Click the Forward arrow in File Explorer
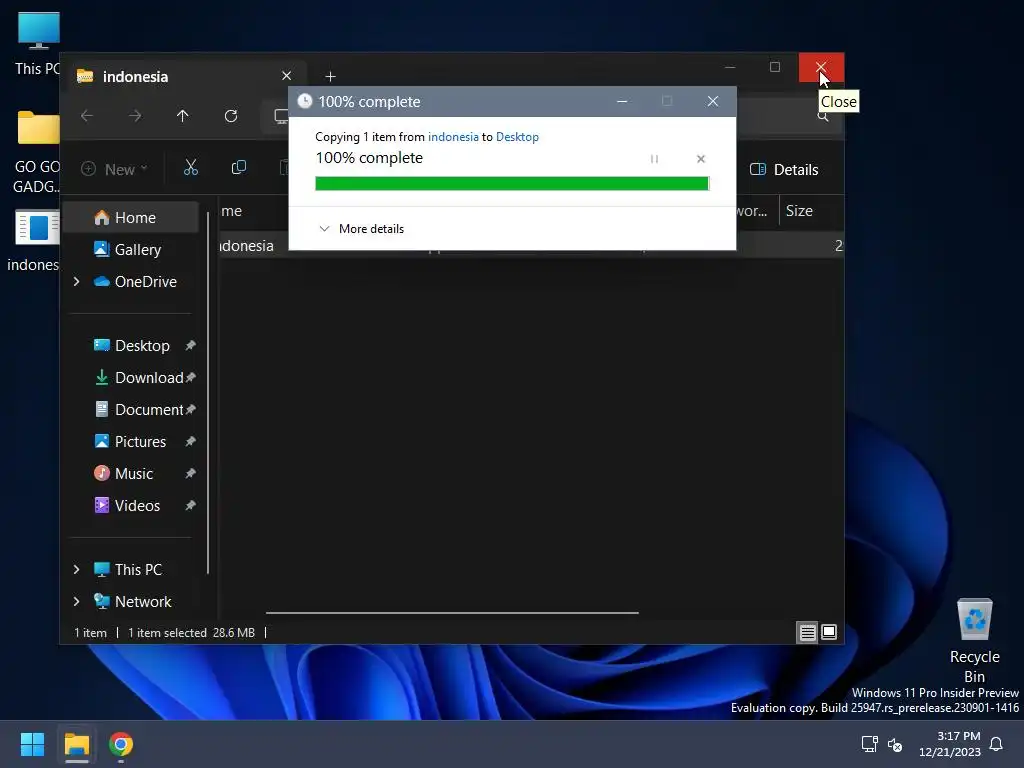The width and height of the screenshot is (1024, 768). pos(135,116)
